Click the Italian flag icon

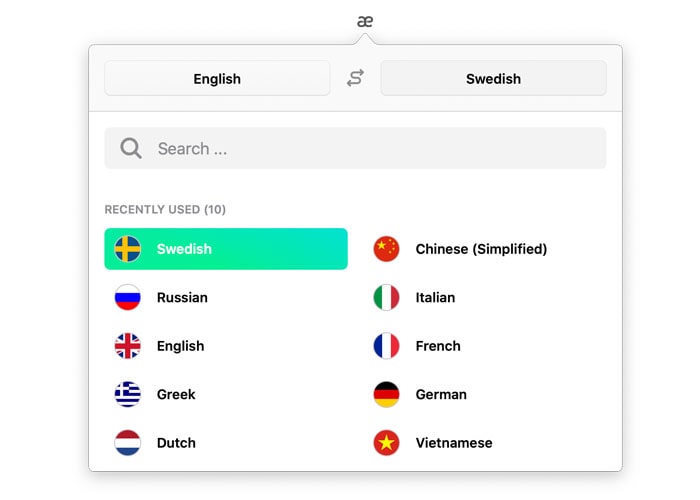[x=386, y=297]
